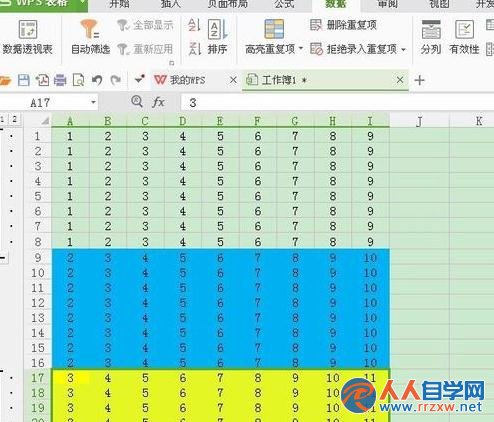This screenshot has height=422, width=494.
Task: Click the ascending sort A-Z icon
Action: 194,26
